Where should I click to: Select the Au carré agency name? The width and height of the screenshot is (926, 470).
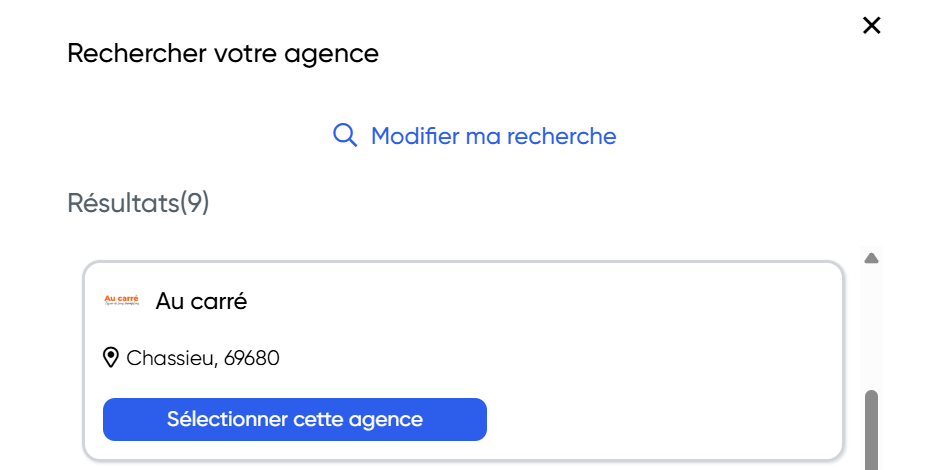point(201,301)
